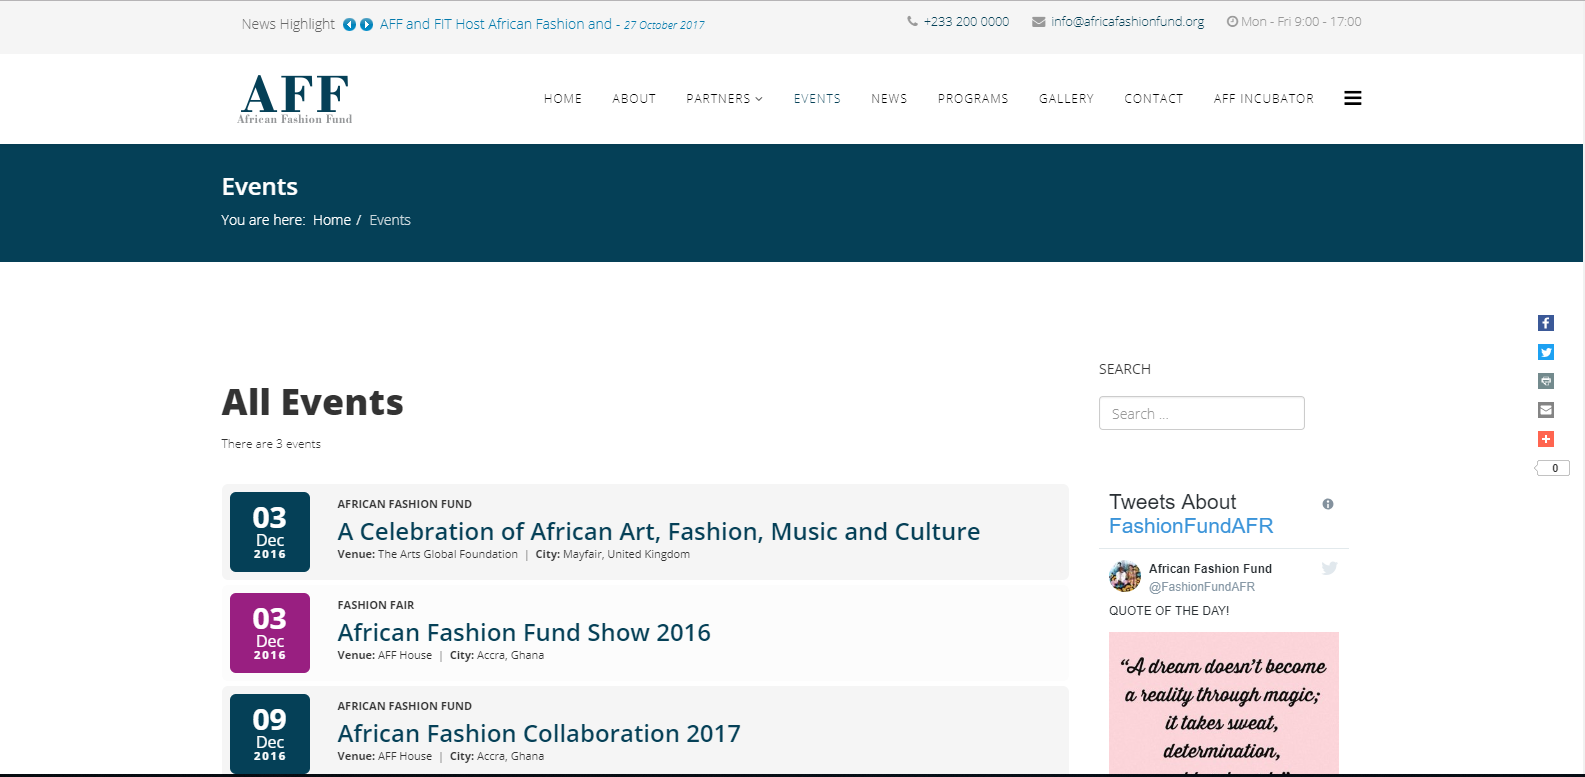Click the info@africafashionfund.org email link
Screen dimensions: 1585x777
pyautogui.click(x=1127, y=21)
